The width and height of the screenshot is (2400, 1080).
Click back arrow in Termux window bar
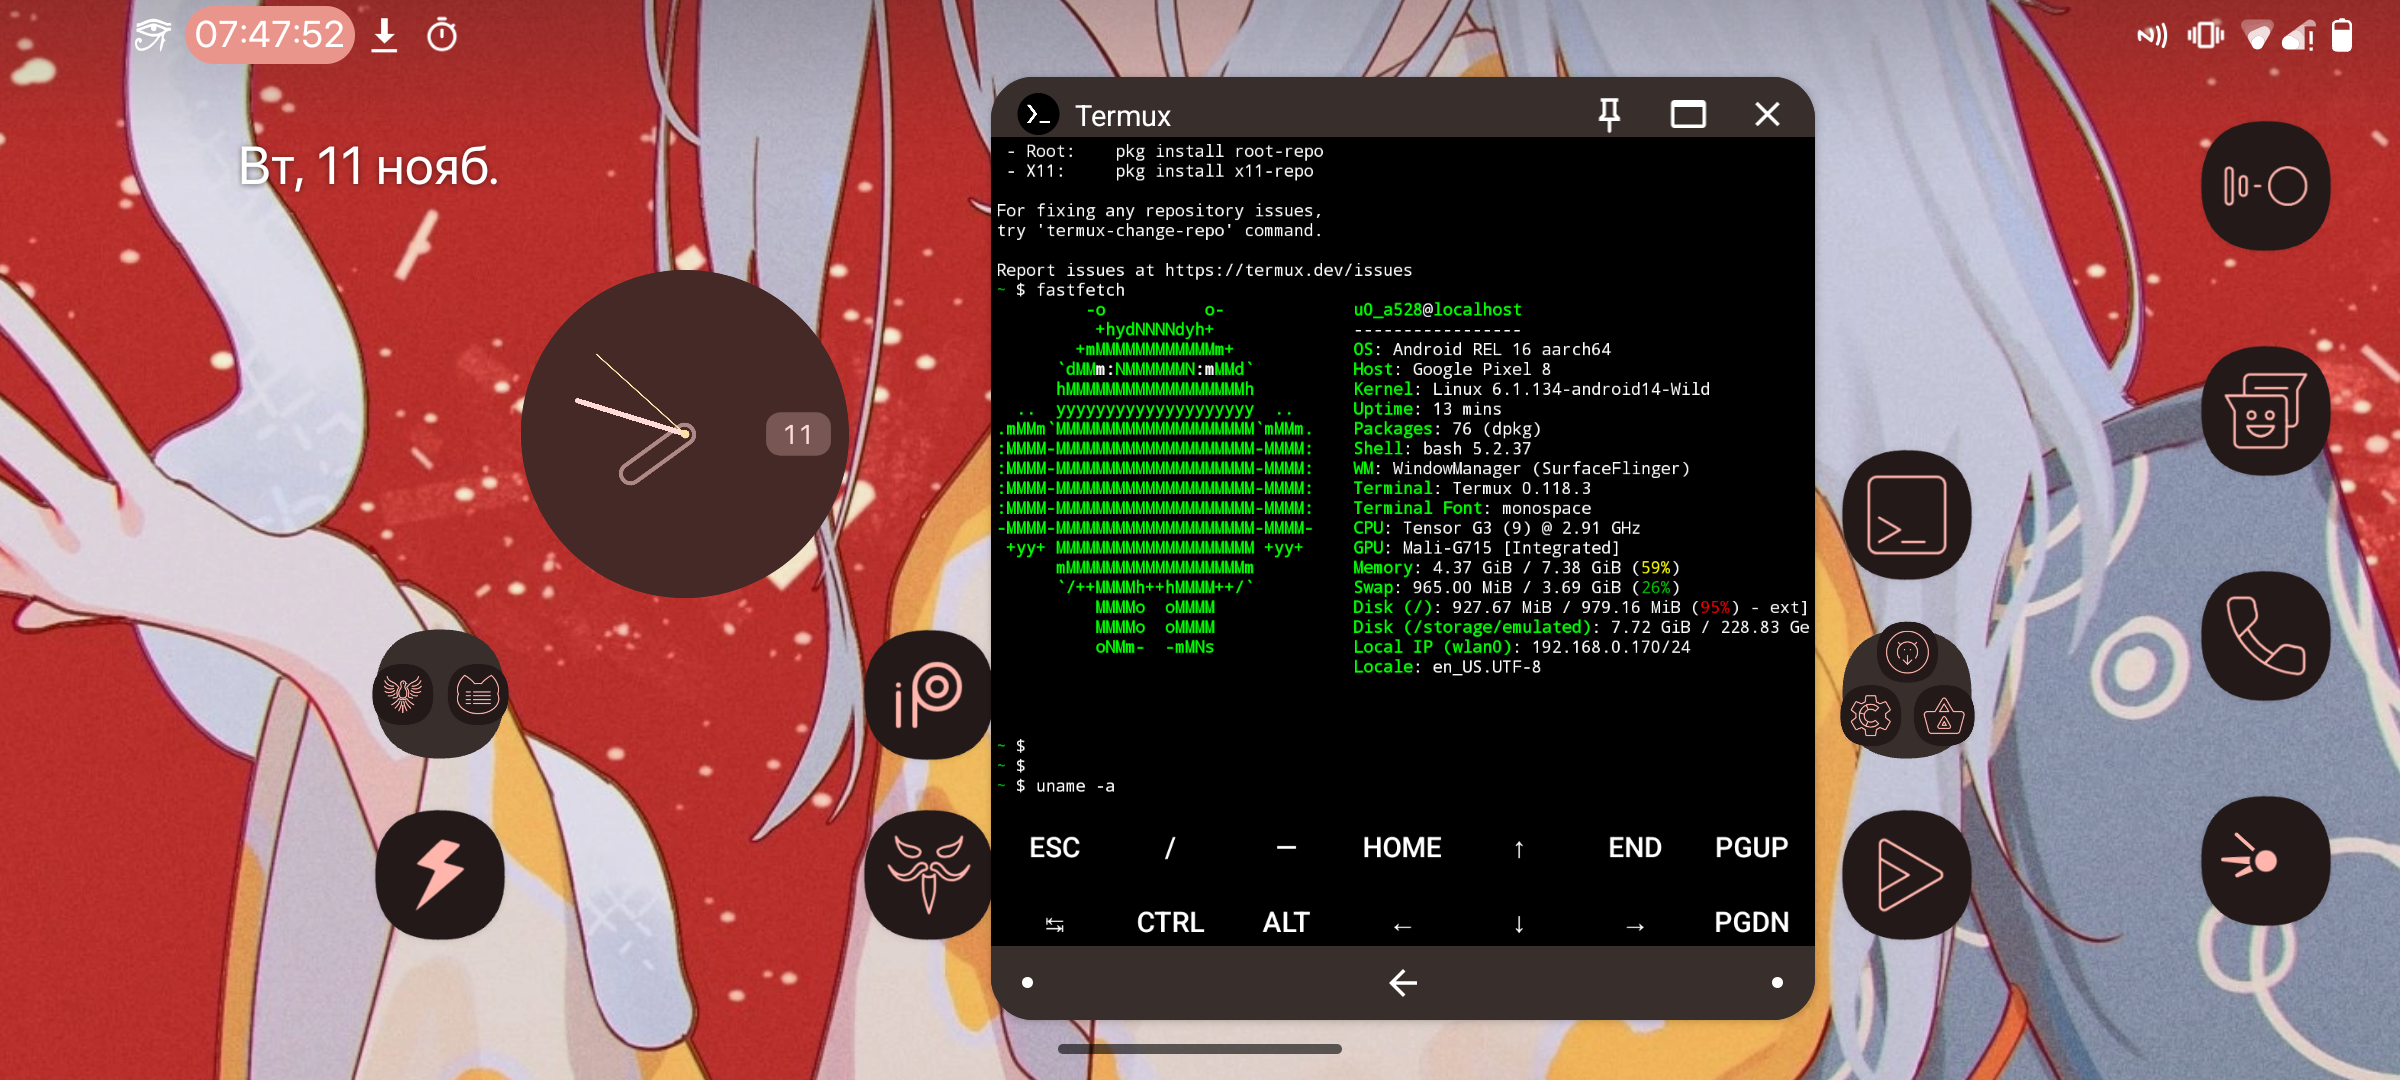[x=1402, y=983]
